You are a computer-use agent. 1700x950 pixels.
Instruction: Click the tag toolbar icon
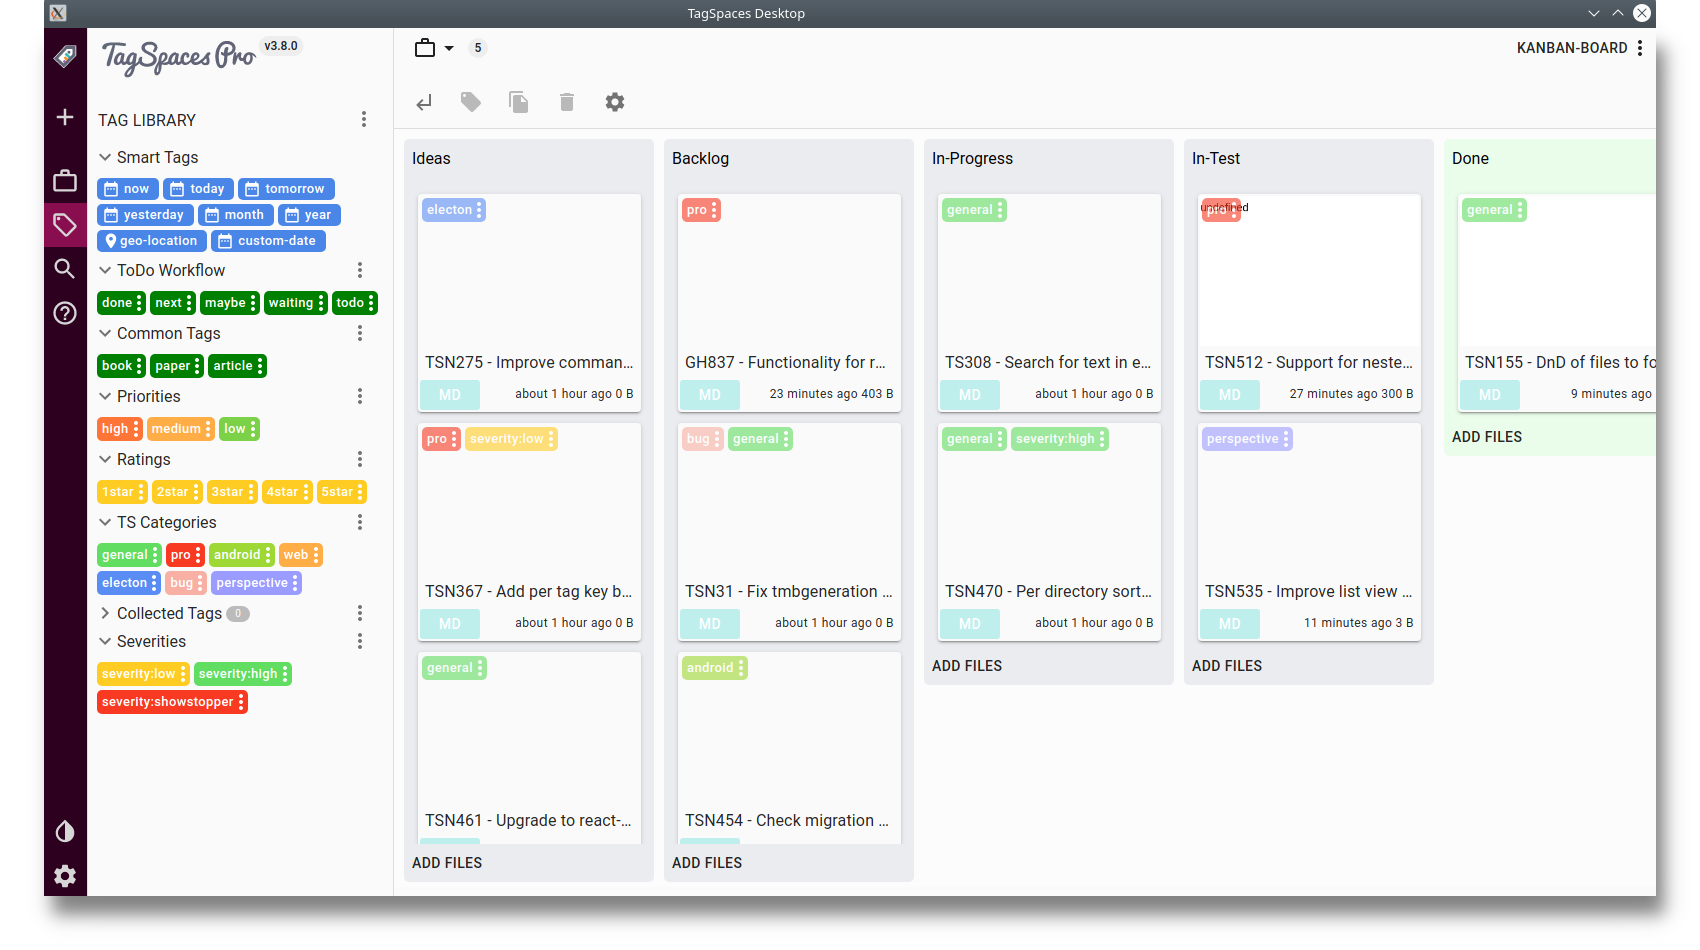[x=471, y=102]
